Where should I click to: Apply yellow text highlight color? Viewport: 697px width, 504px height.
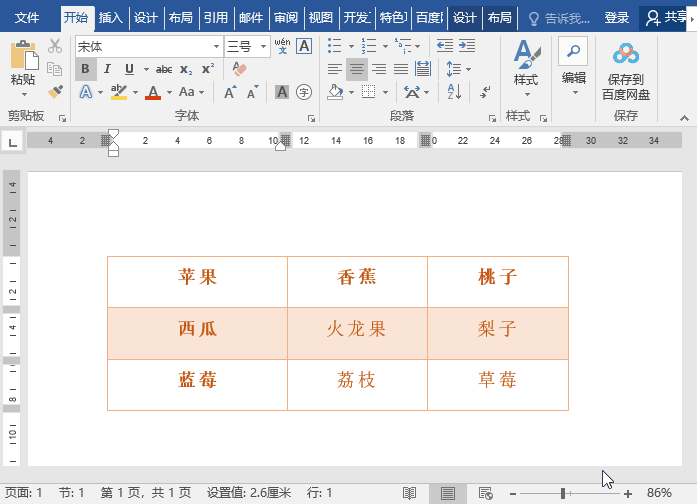[119, 92]
